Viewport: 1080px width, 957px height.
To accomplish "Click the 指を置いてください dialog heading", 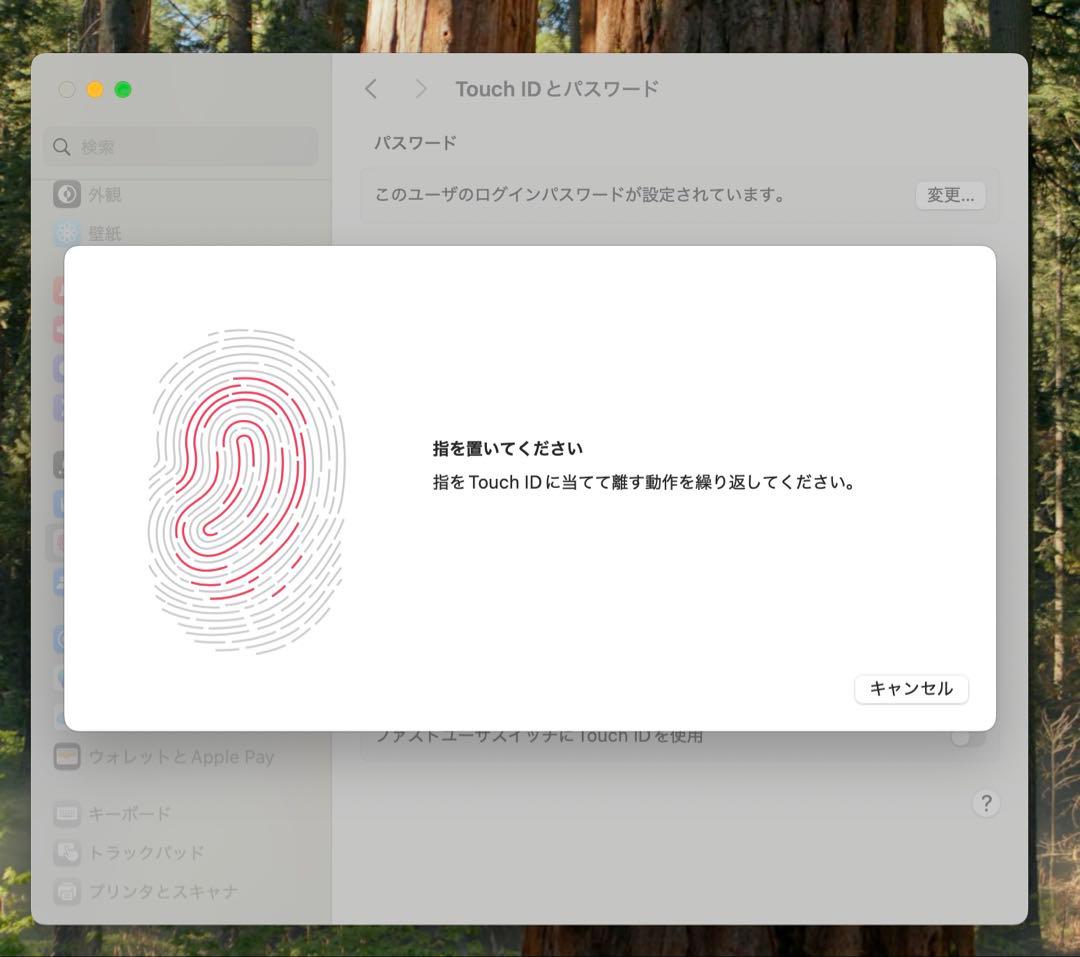I will pos(507,449).
